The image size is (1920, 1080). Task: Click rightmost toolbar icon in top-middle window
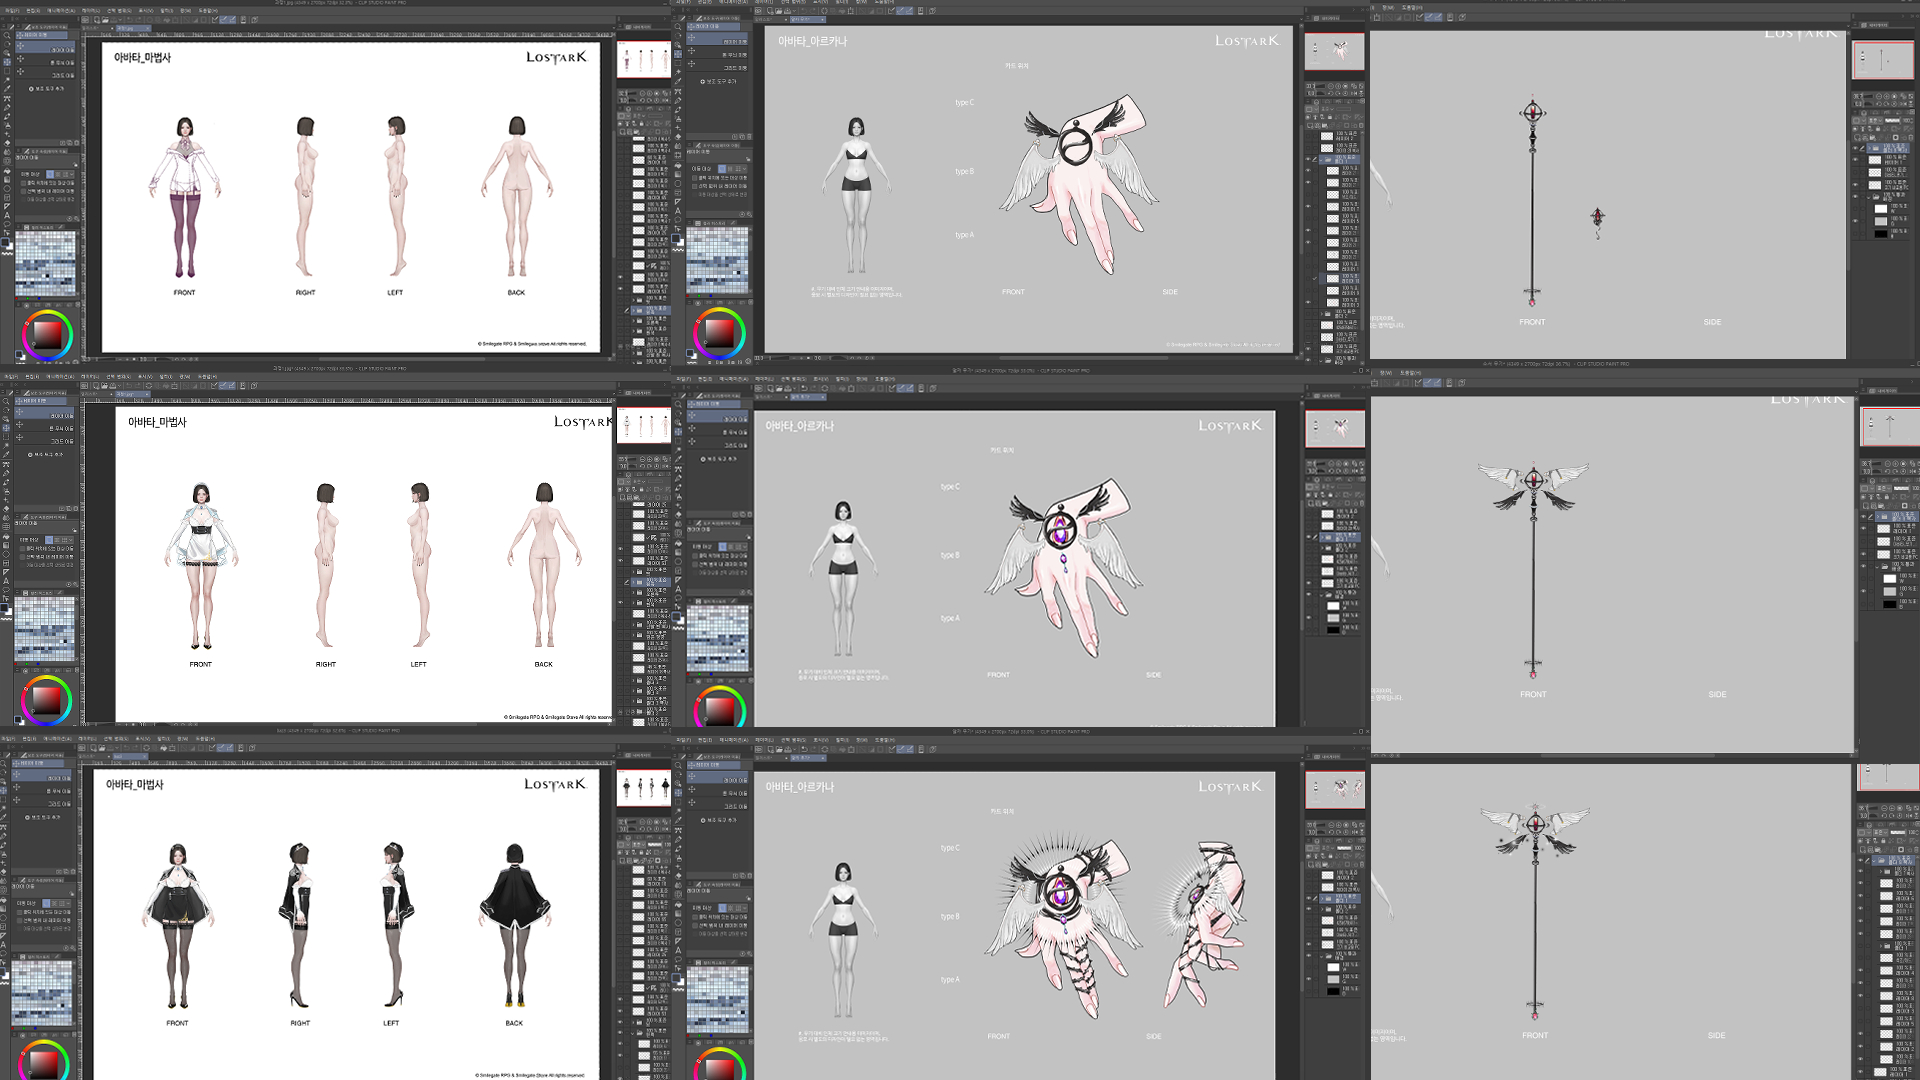(x=932, y=11)
